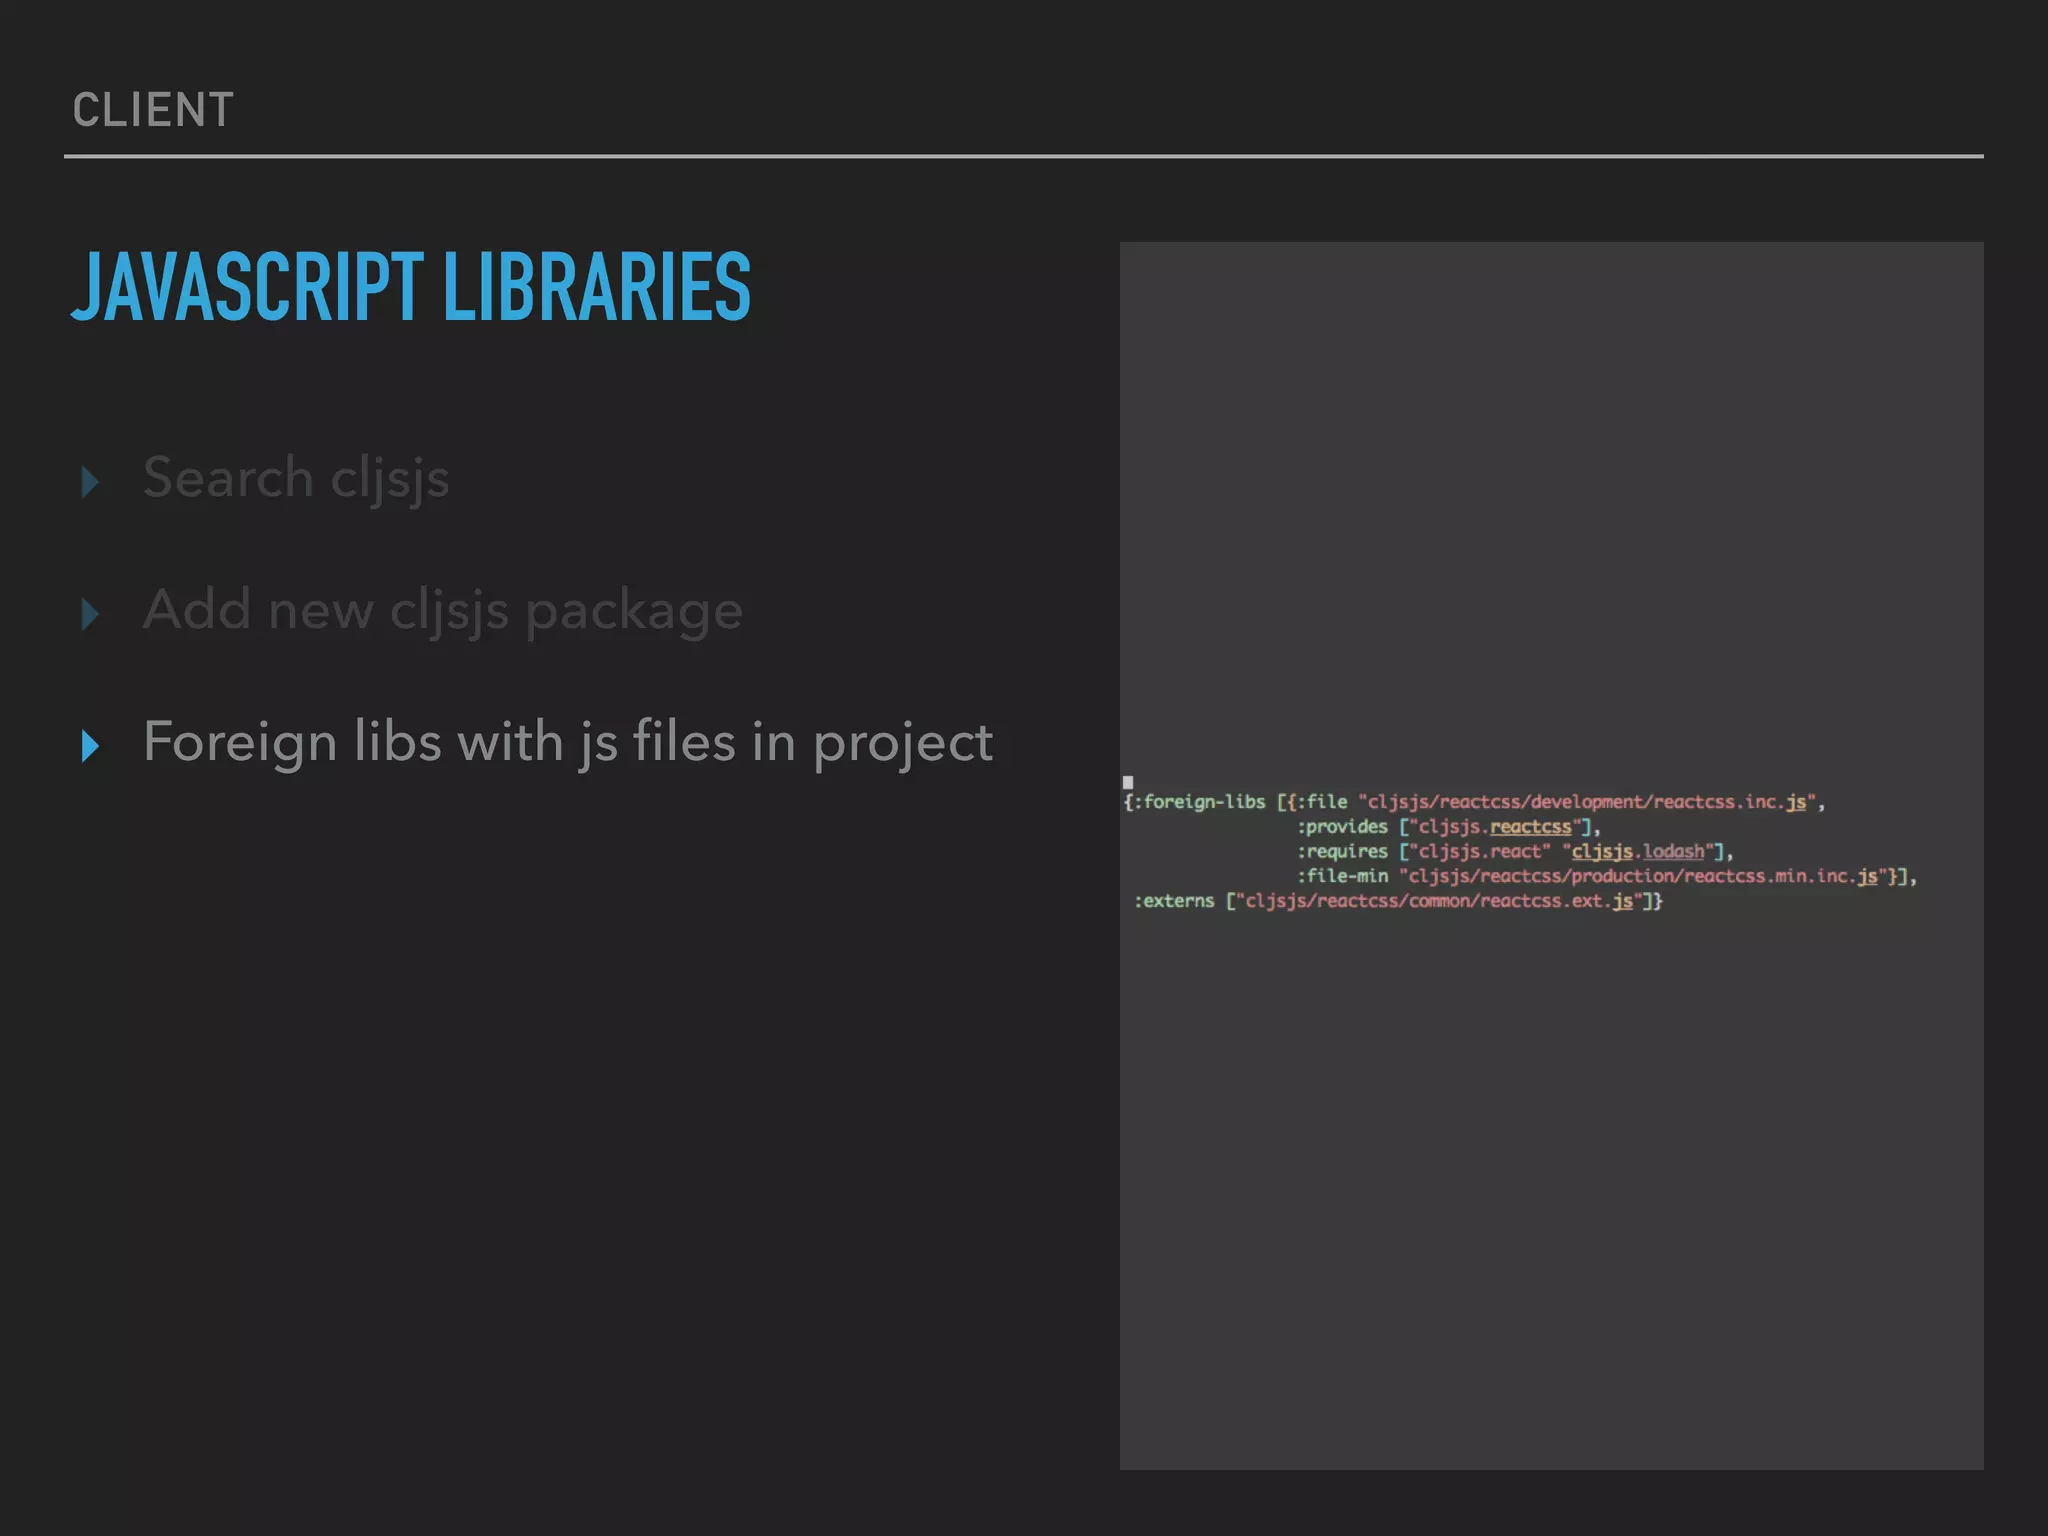This screenshot has width=2048, height=1536.
Task: Click the text cursor block above code
Action: point(1128,782)
